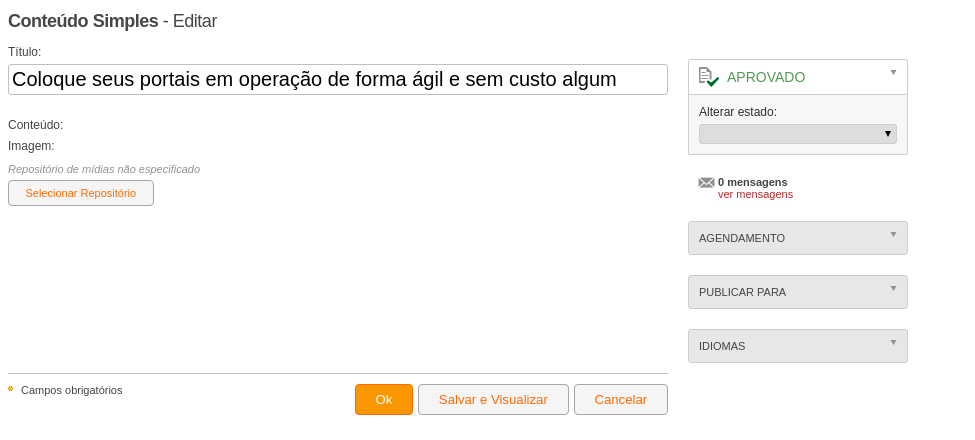Click the 0 mensagens count text
The width and height of the screenshot is (975, 440).
[752, 182]
